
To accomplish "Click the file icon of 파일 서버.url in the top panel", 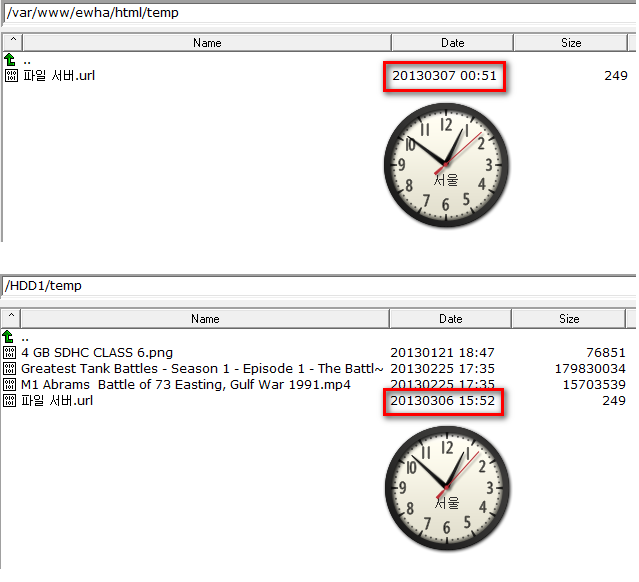I will tap(11, 75).
